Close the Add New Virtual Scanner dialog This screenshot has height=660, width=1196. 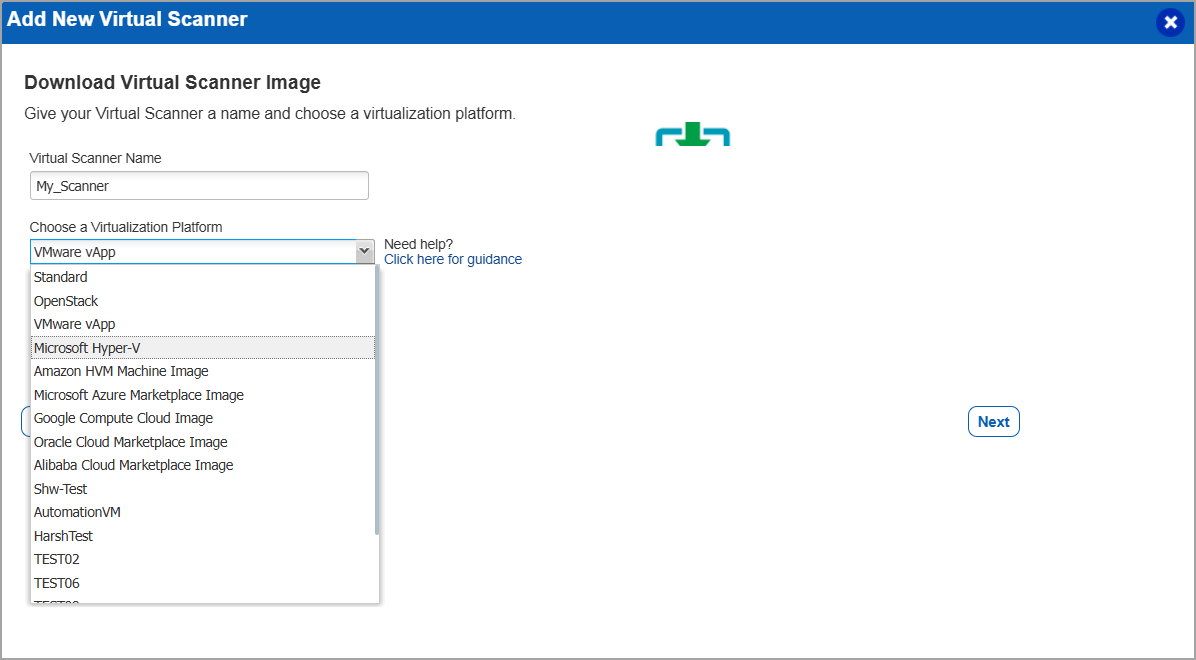tap(1169, 22)
